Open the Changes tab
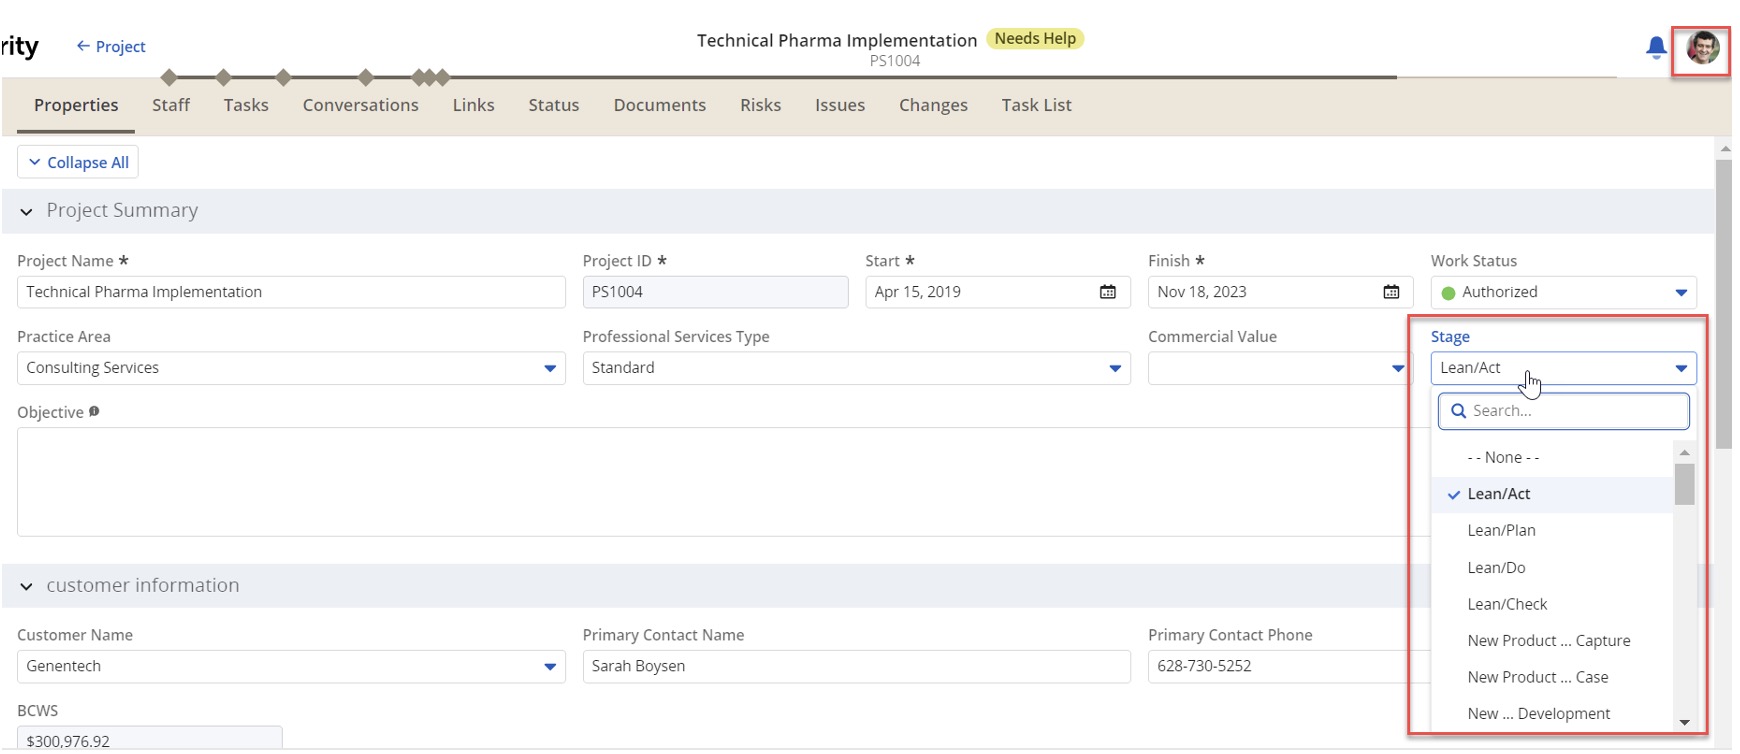 pos(933,105)
